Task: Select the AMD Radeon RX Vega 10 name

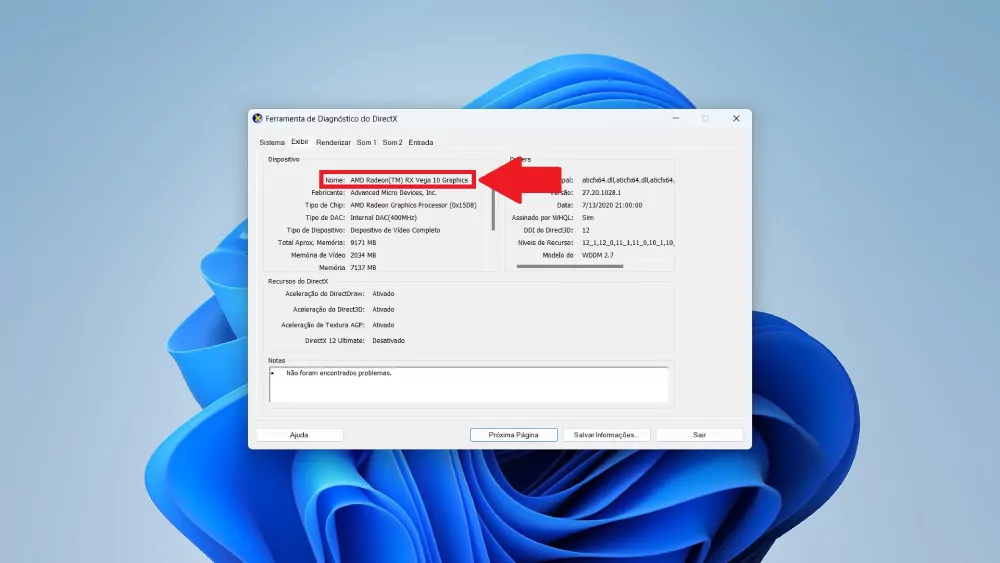Action: 409,180
